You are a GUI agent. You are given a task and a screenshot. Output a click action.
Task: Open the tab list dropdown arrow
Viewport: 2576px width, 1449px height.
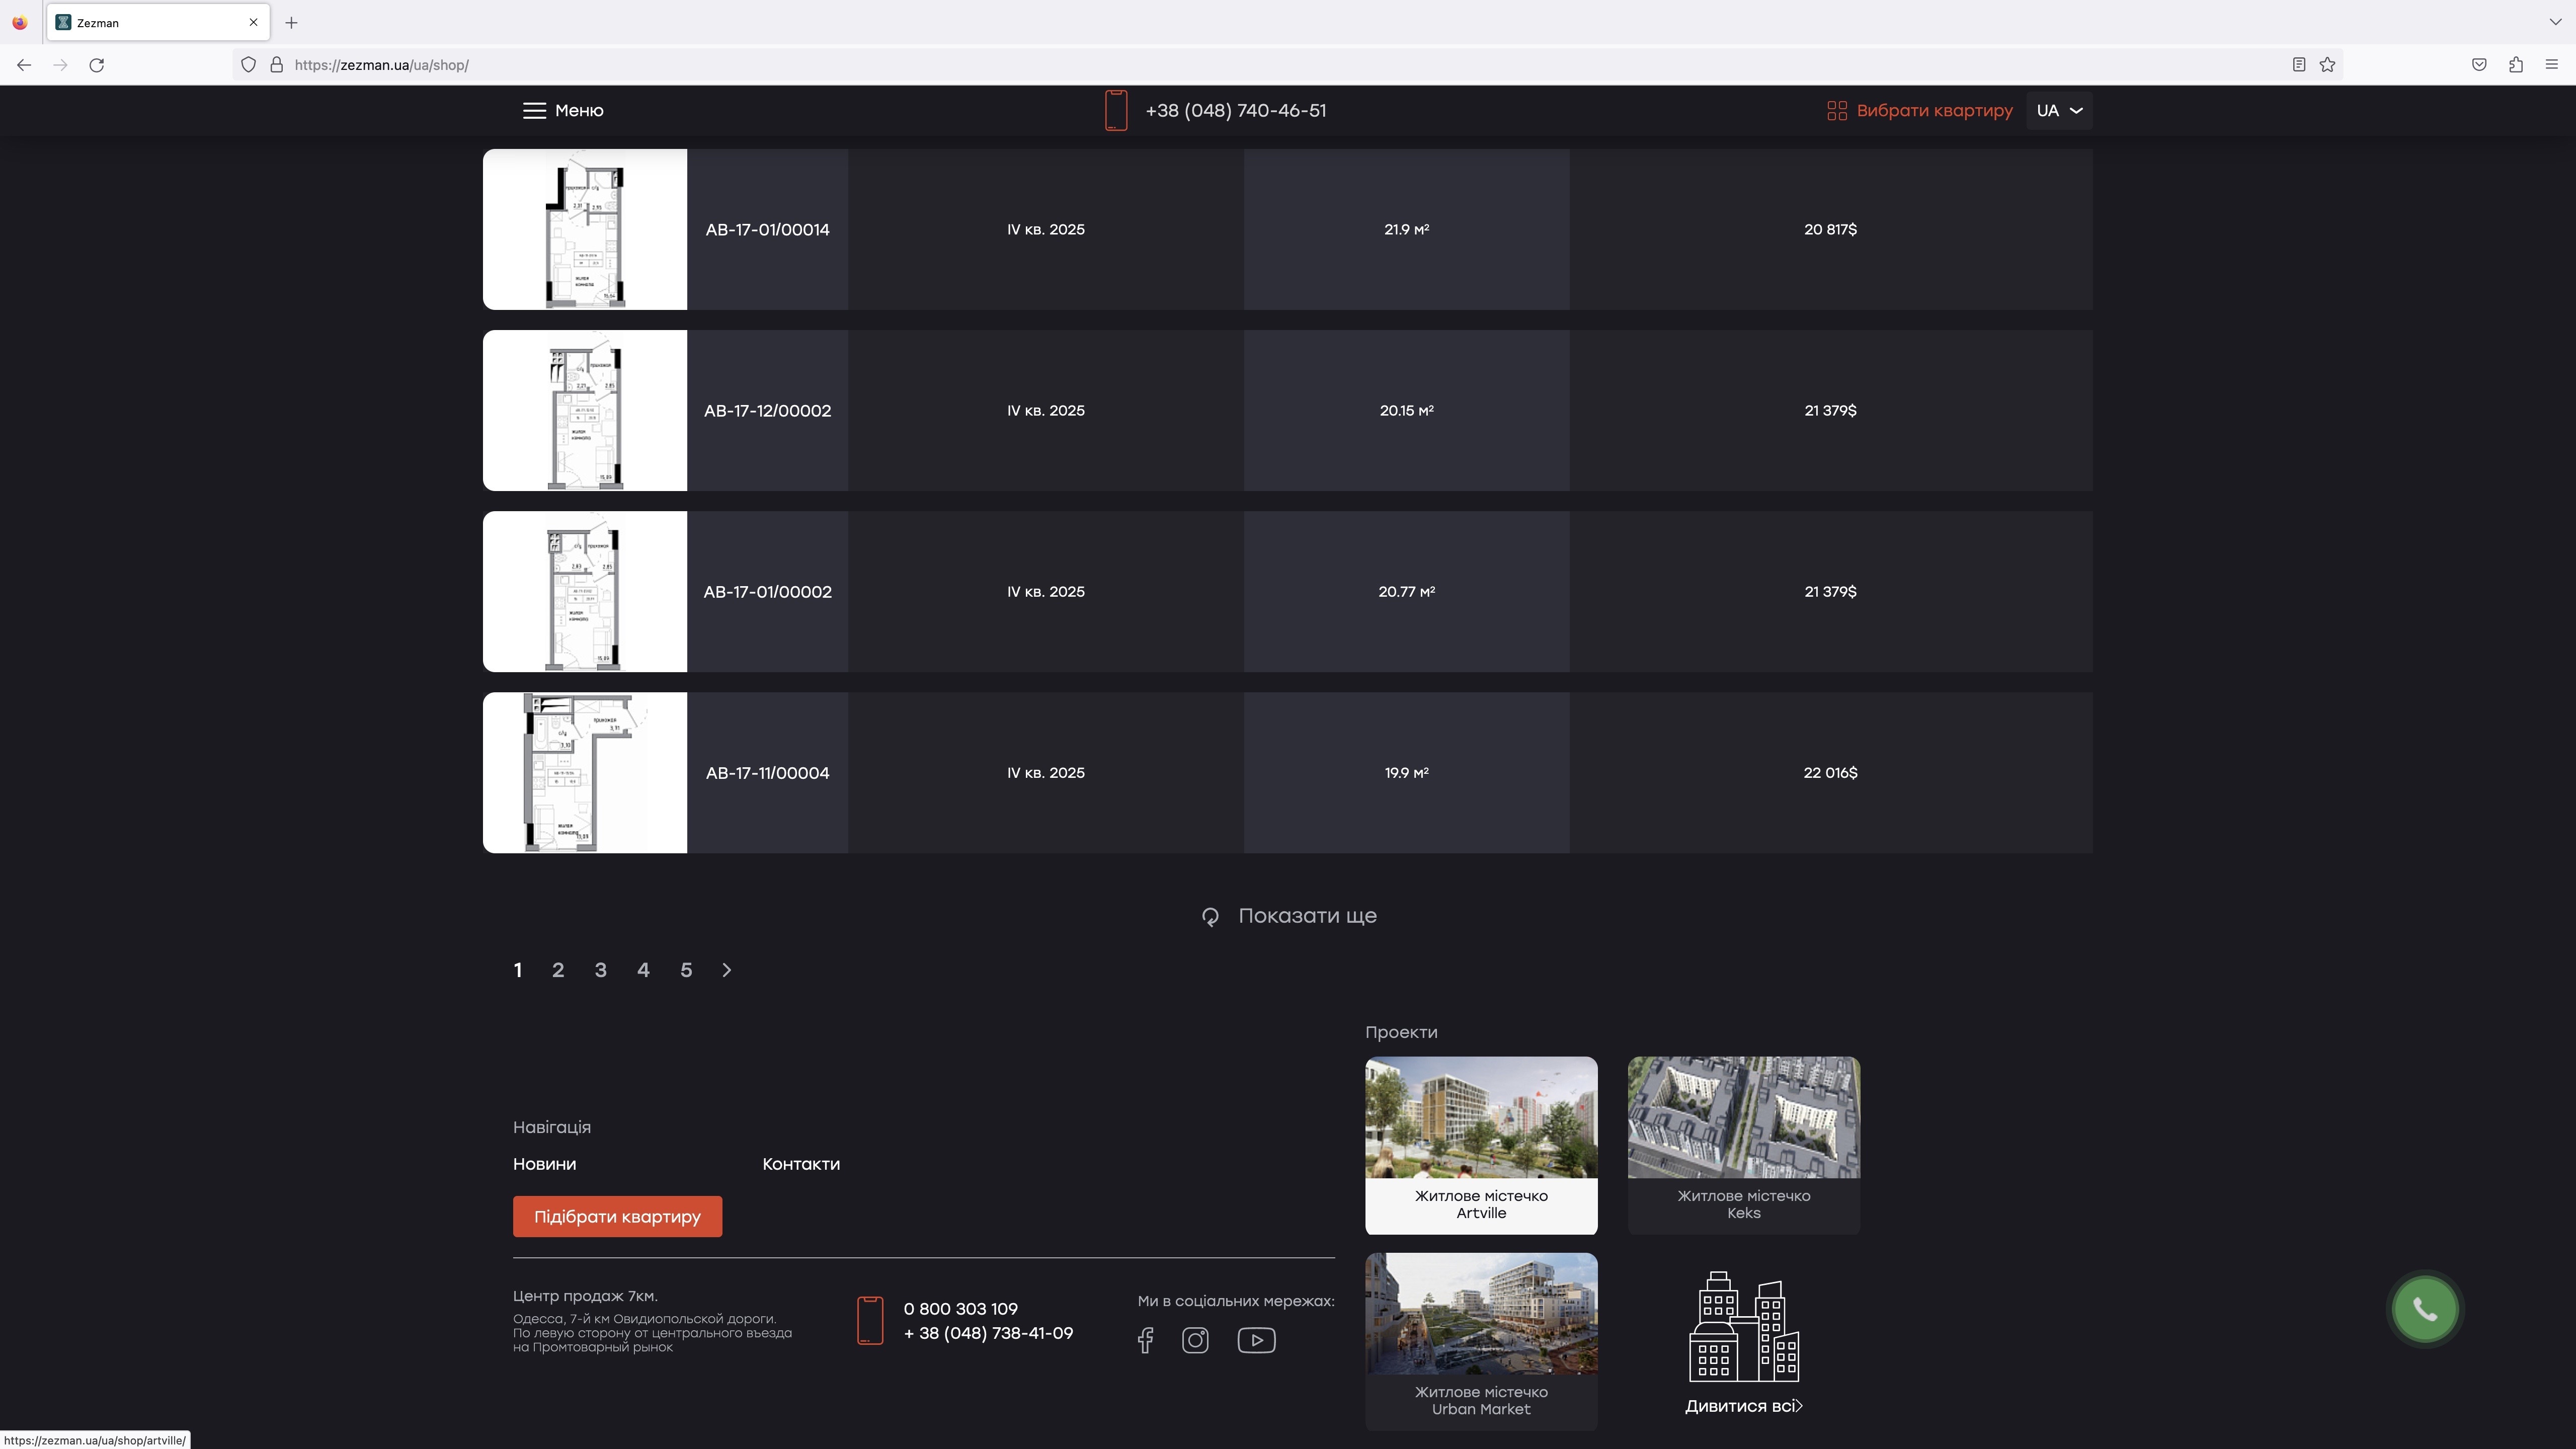[2555, 22]
